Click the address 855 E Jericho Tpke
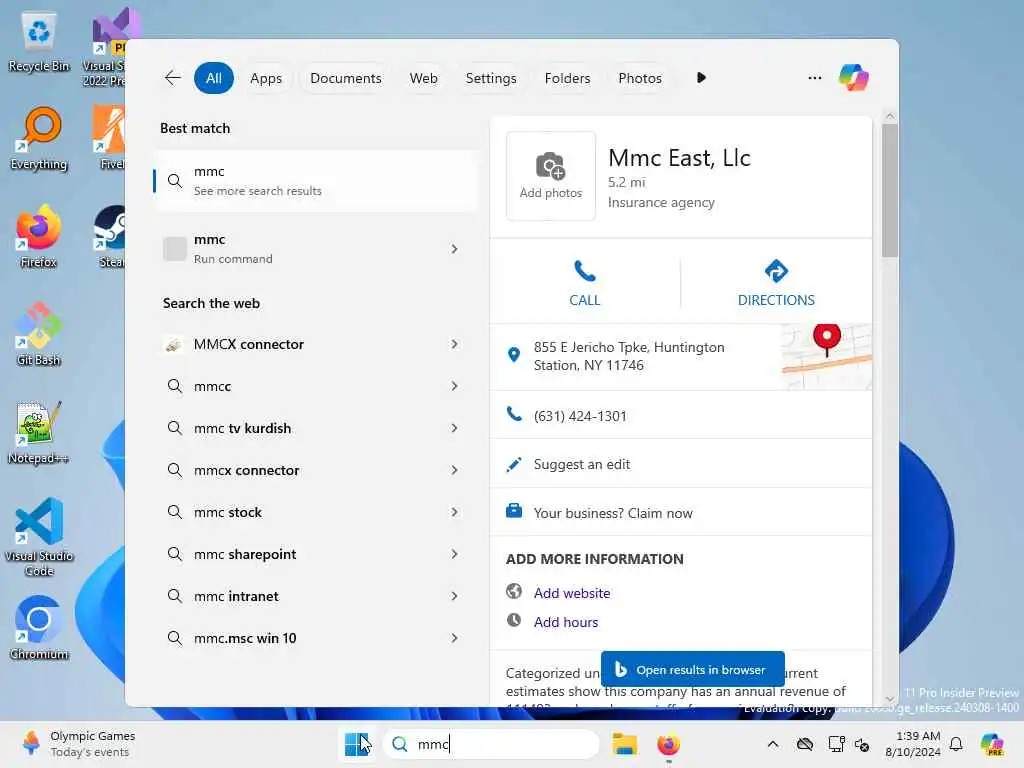The height and width of the screenshot is (768, 1024). click(x=629, y=356)
